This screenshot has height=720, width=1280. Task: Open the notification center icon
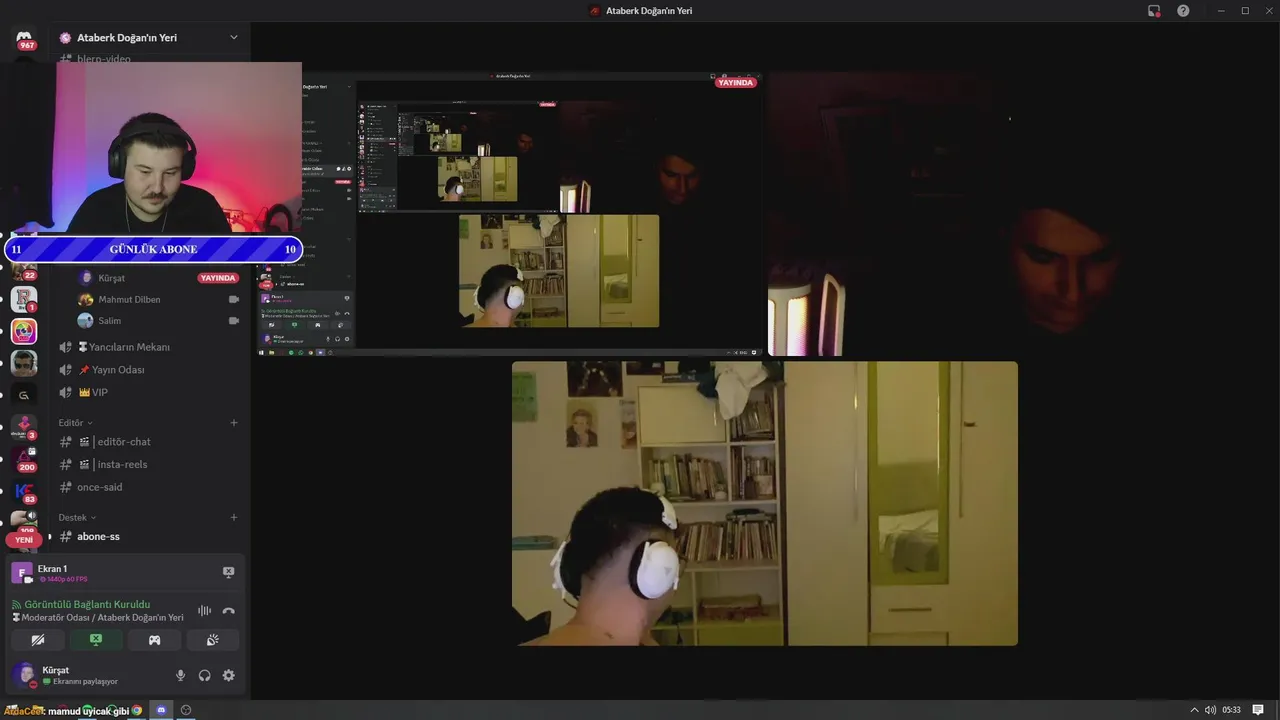[x=1259, y=710]
